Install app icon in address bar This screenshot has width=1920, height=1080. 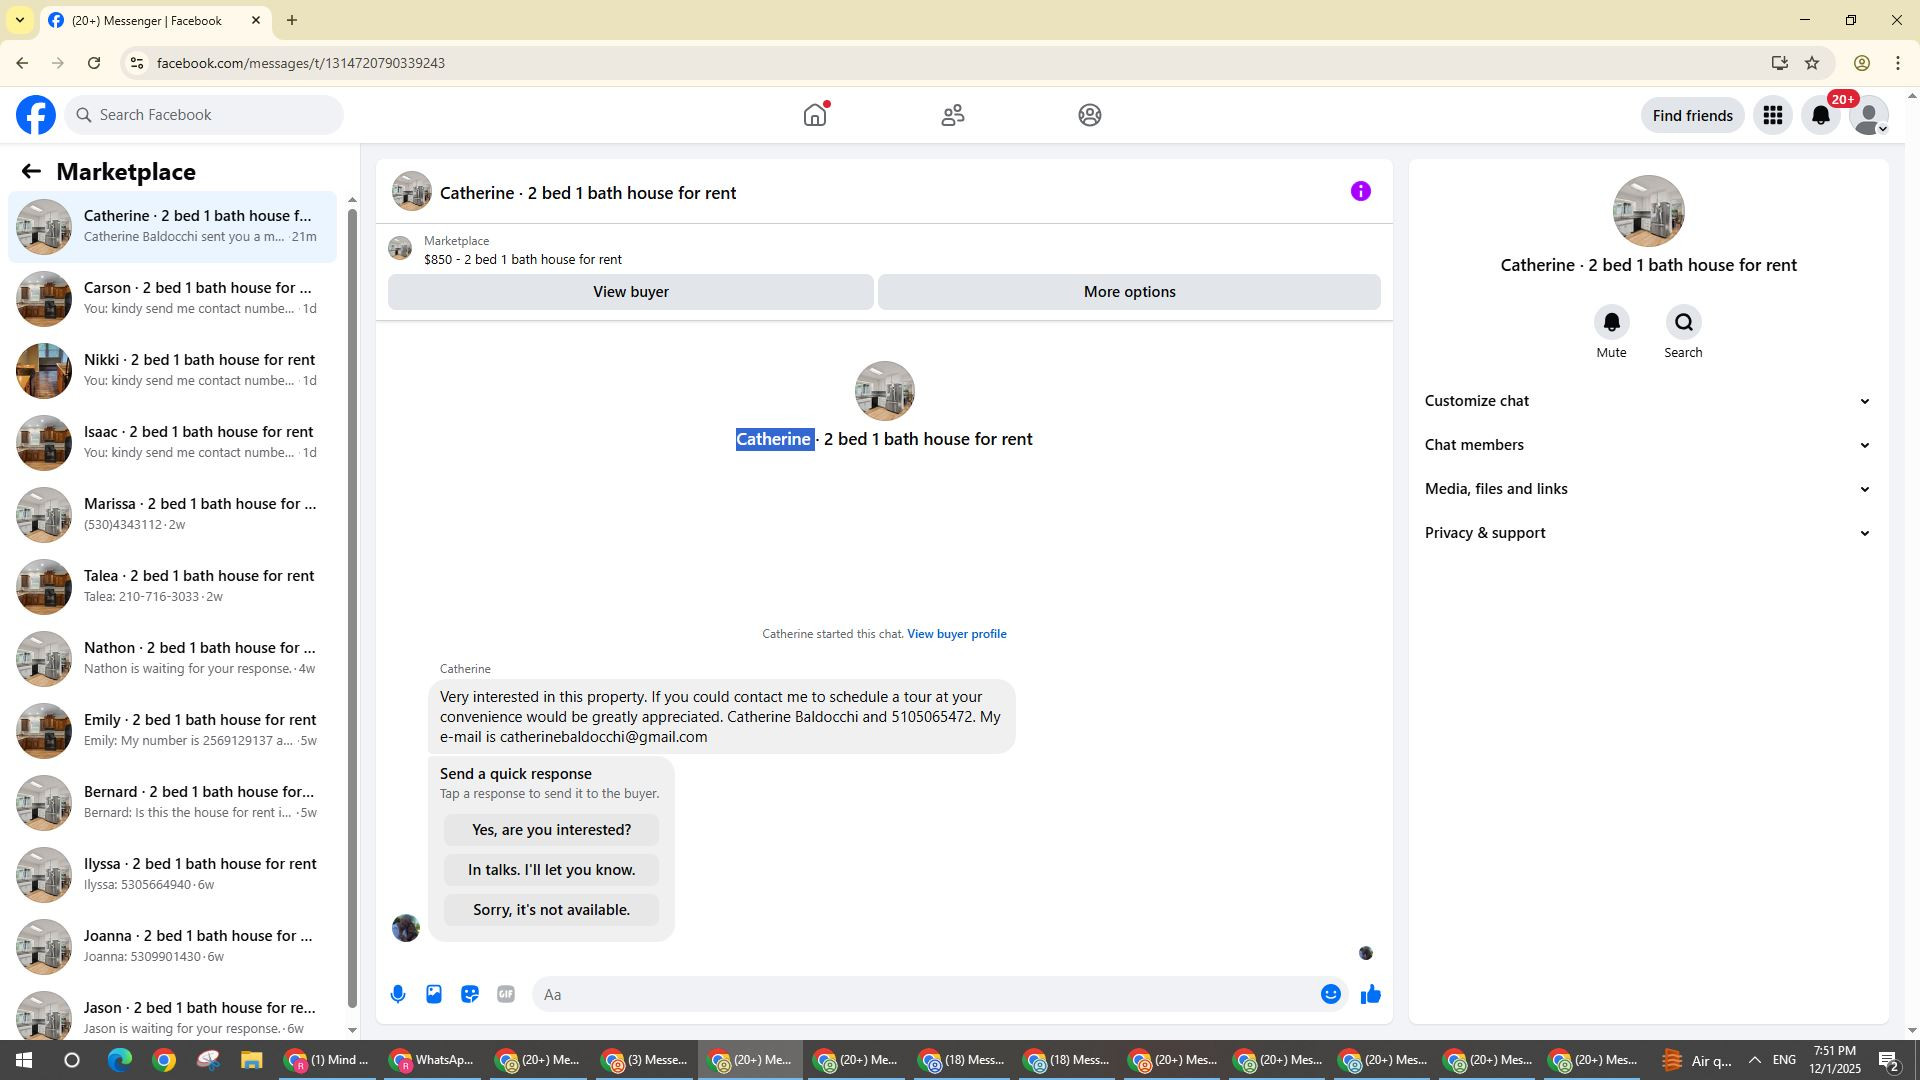(x=1779, y=63)
